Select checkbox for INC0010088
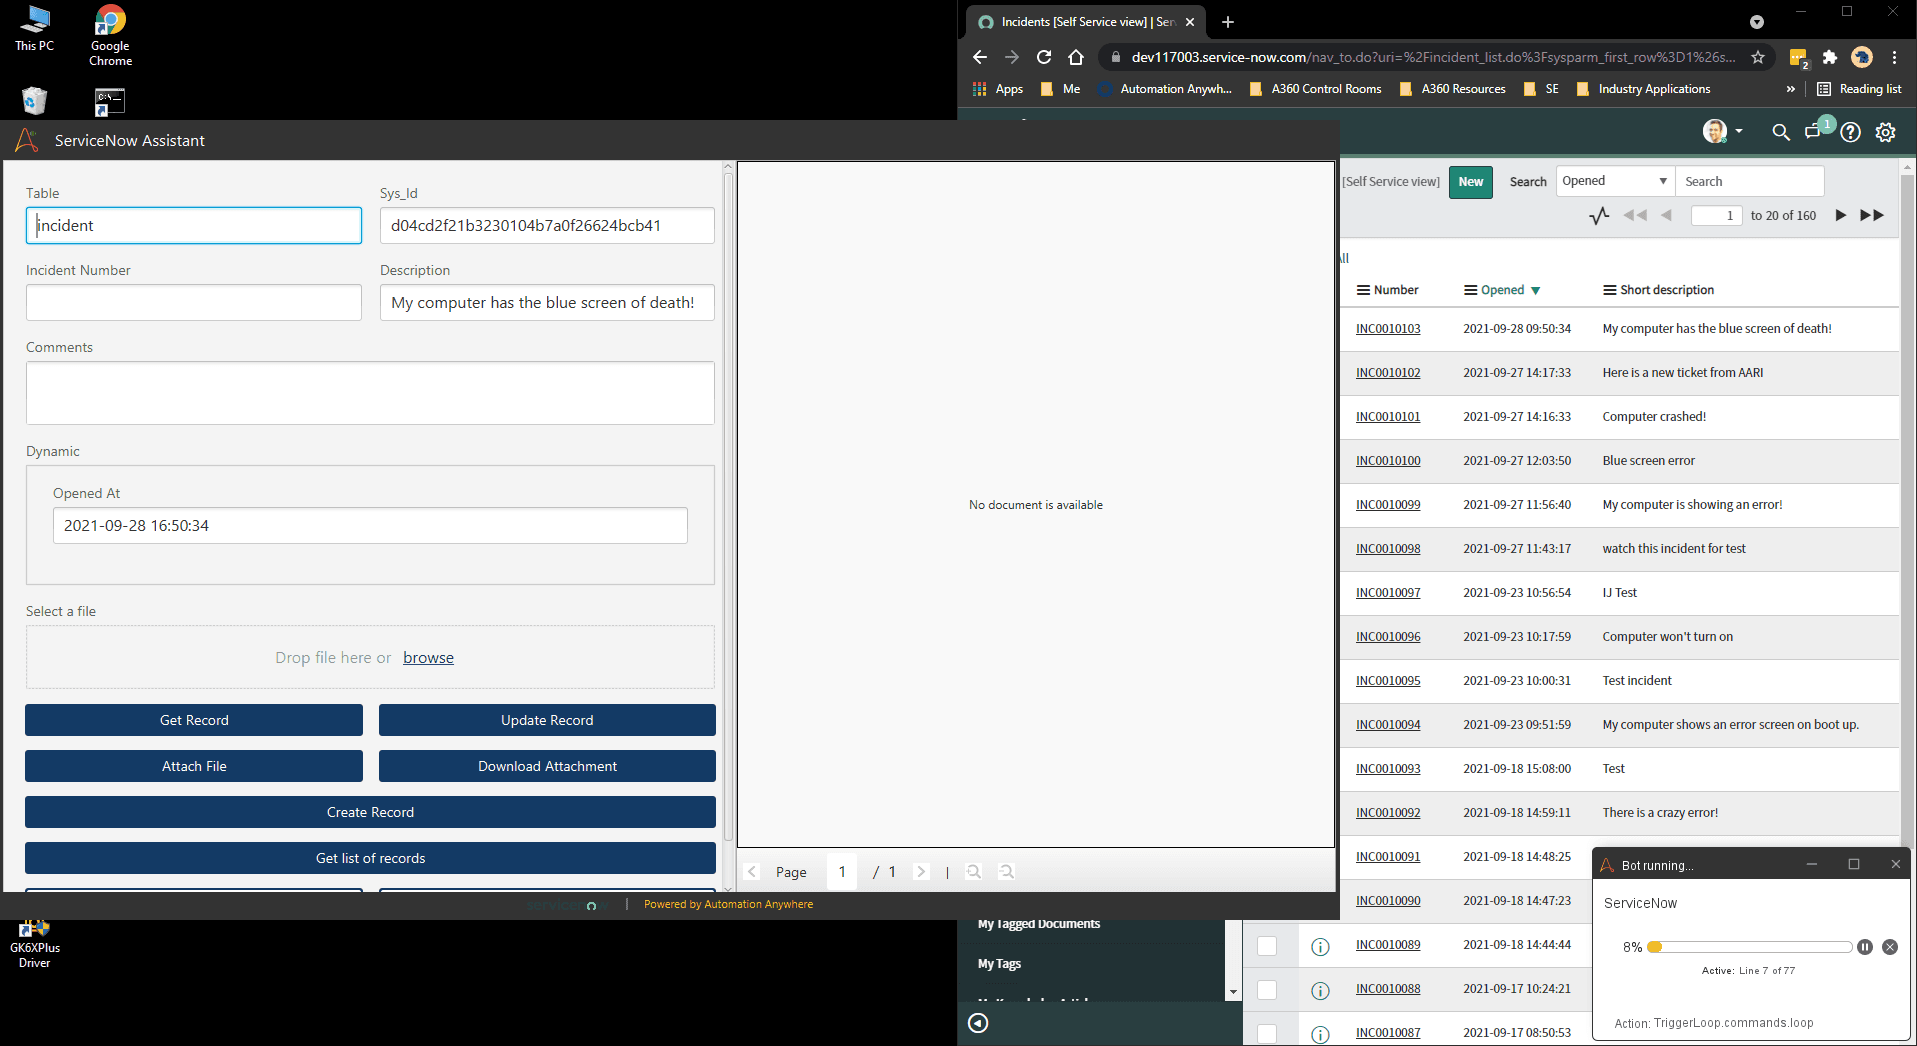The width and height of the screenshot is (1917, 1046). (1267, 990)
